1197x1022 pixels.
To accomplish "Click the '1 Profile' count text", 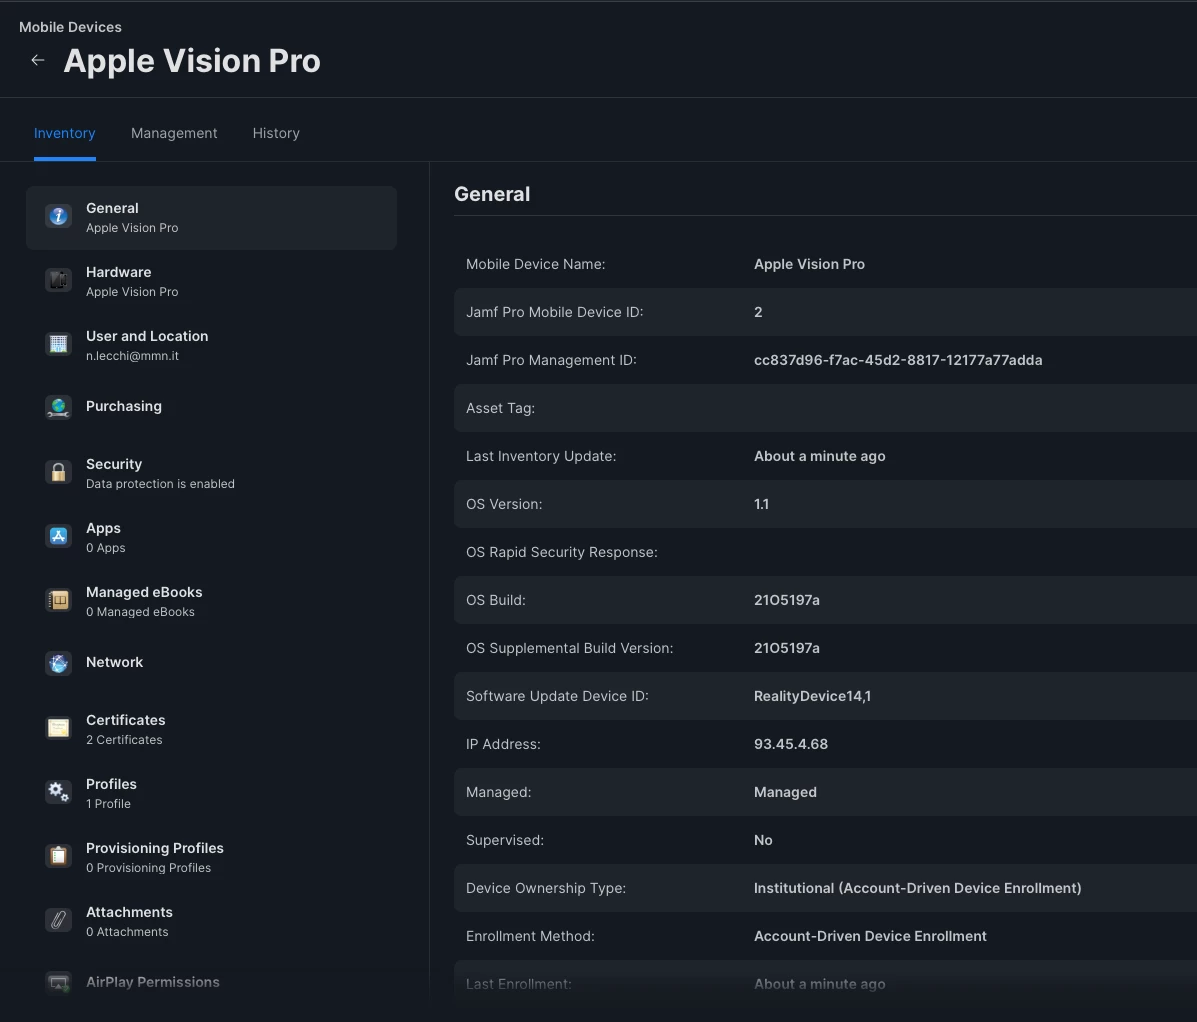I will tap(108, 804).
